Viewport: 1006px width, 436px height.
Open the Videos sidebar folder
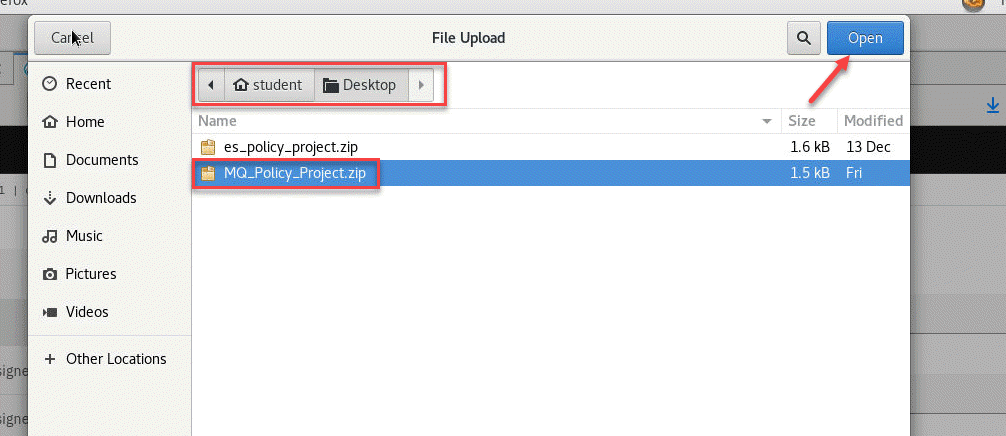tap(87, 312)
